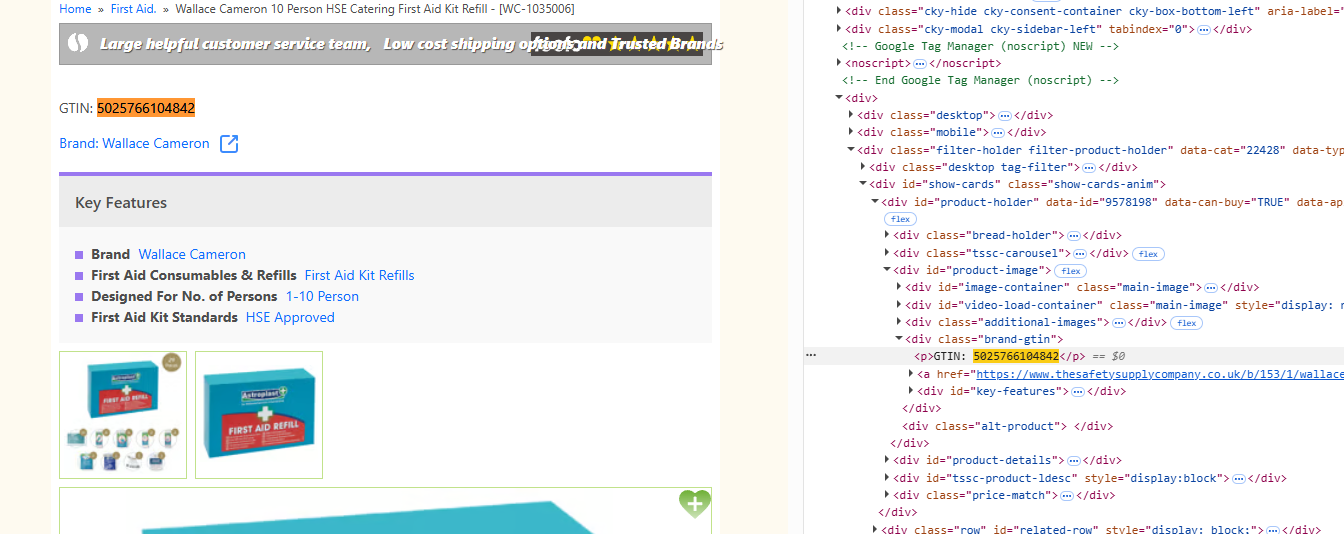This screenshot has height=534, width=1344.
Task: Expand the noscript node
Action: pos(839,63)
